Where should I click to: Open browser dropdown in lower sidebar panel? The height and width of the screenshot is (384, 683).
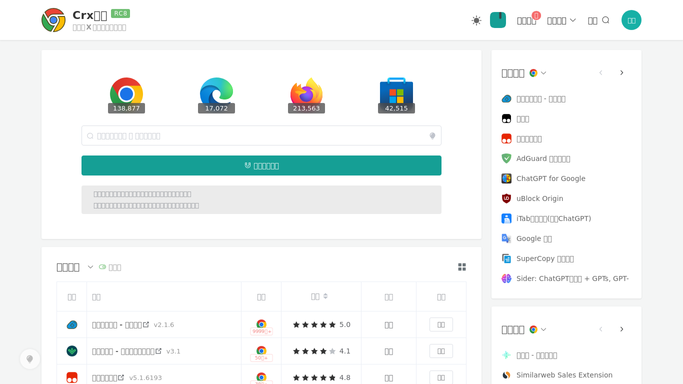point(538,329)
